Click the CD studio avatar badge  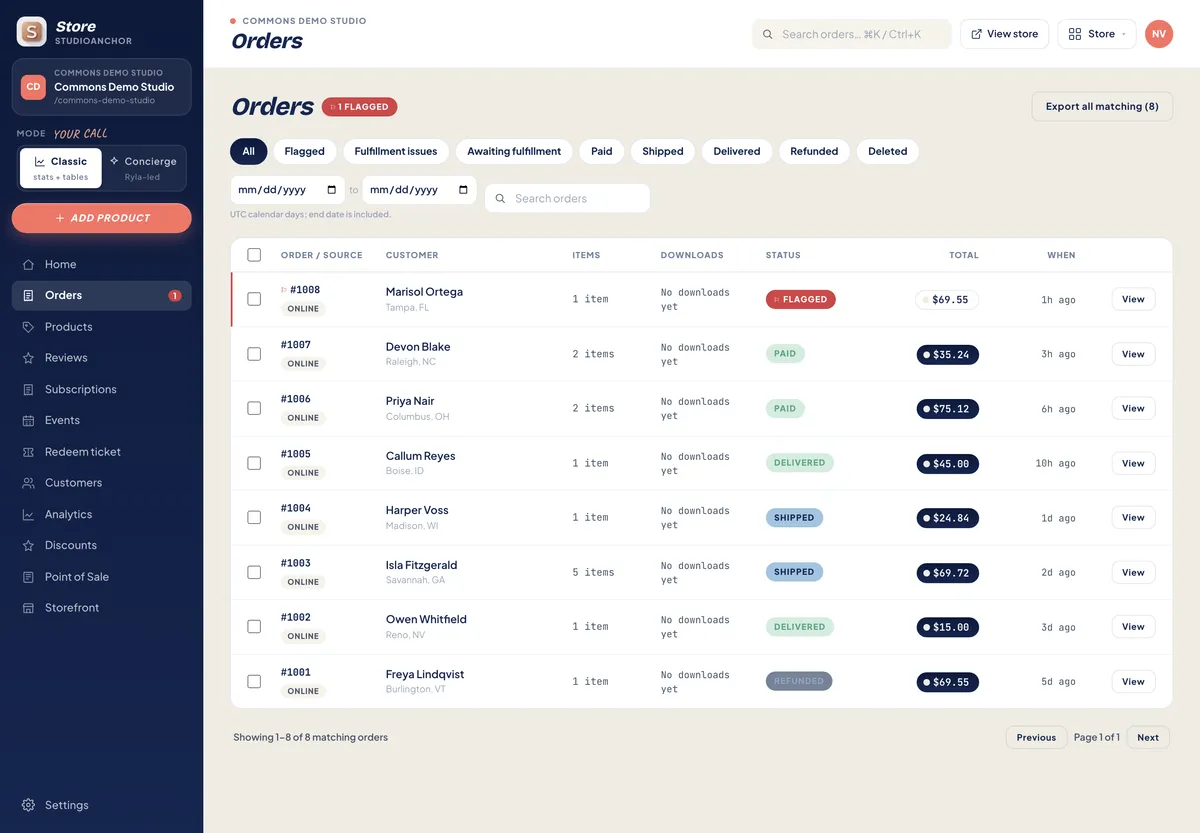pos(34,87)
